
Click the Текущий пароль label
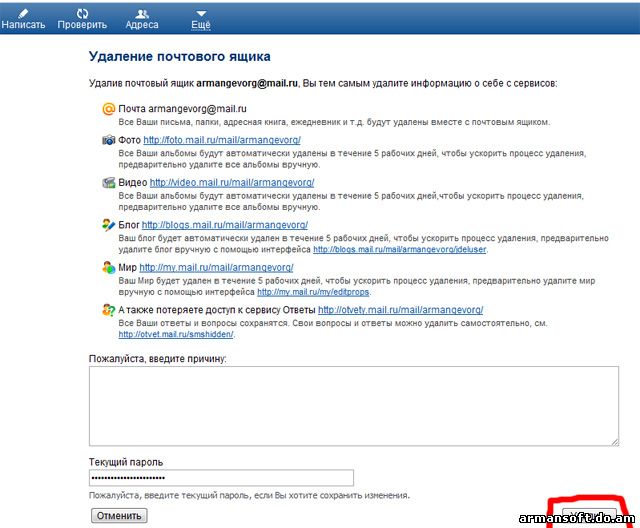pos(126,462)
